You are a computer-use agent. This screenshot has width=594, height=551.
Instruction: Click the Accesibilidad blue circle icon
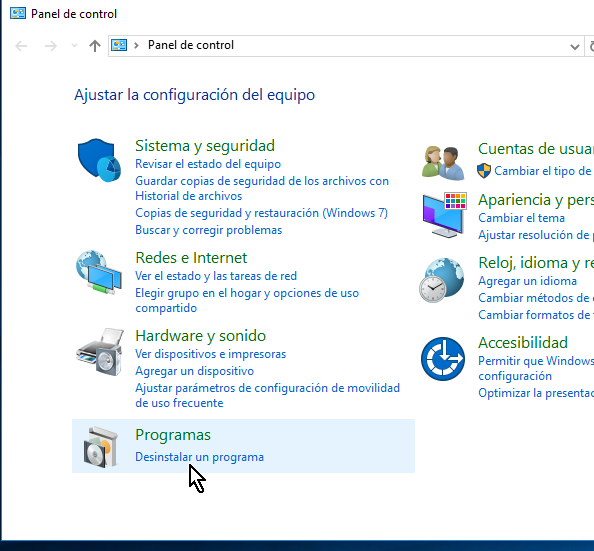(x=443, y=358)
